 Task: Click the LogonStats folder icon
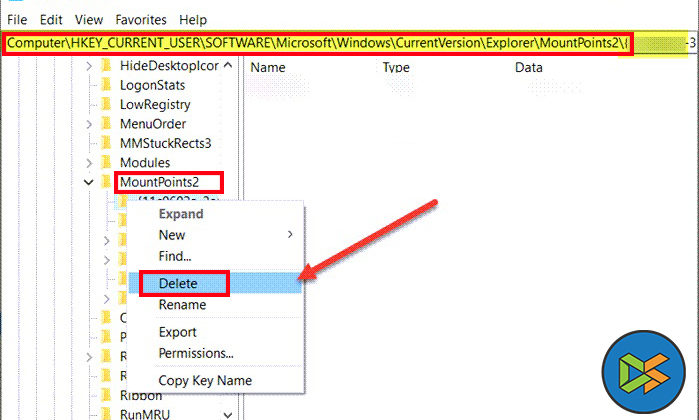pos(106,85)
